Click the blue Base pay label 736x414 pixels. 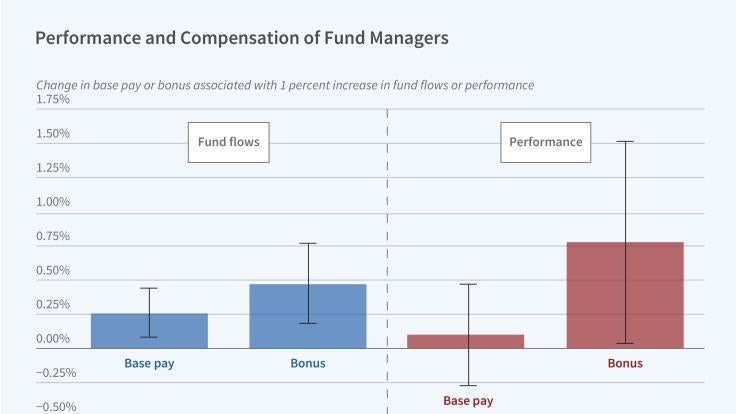149,363
